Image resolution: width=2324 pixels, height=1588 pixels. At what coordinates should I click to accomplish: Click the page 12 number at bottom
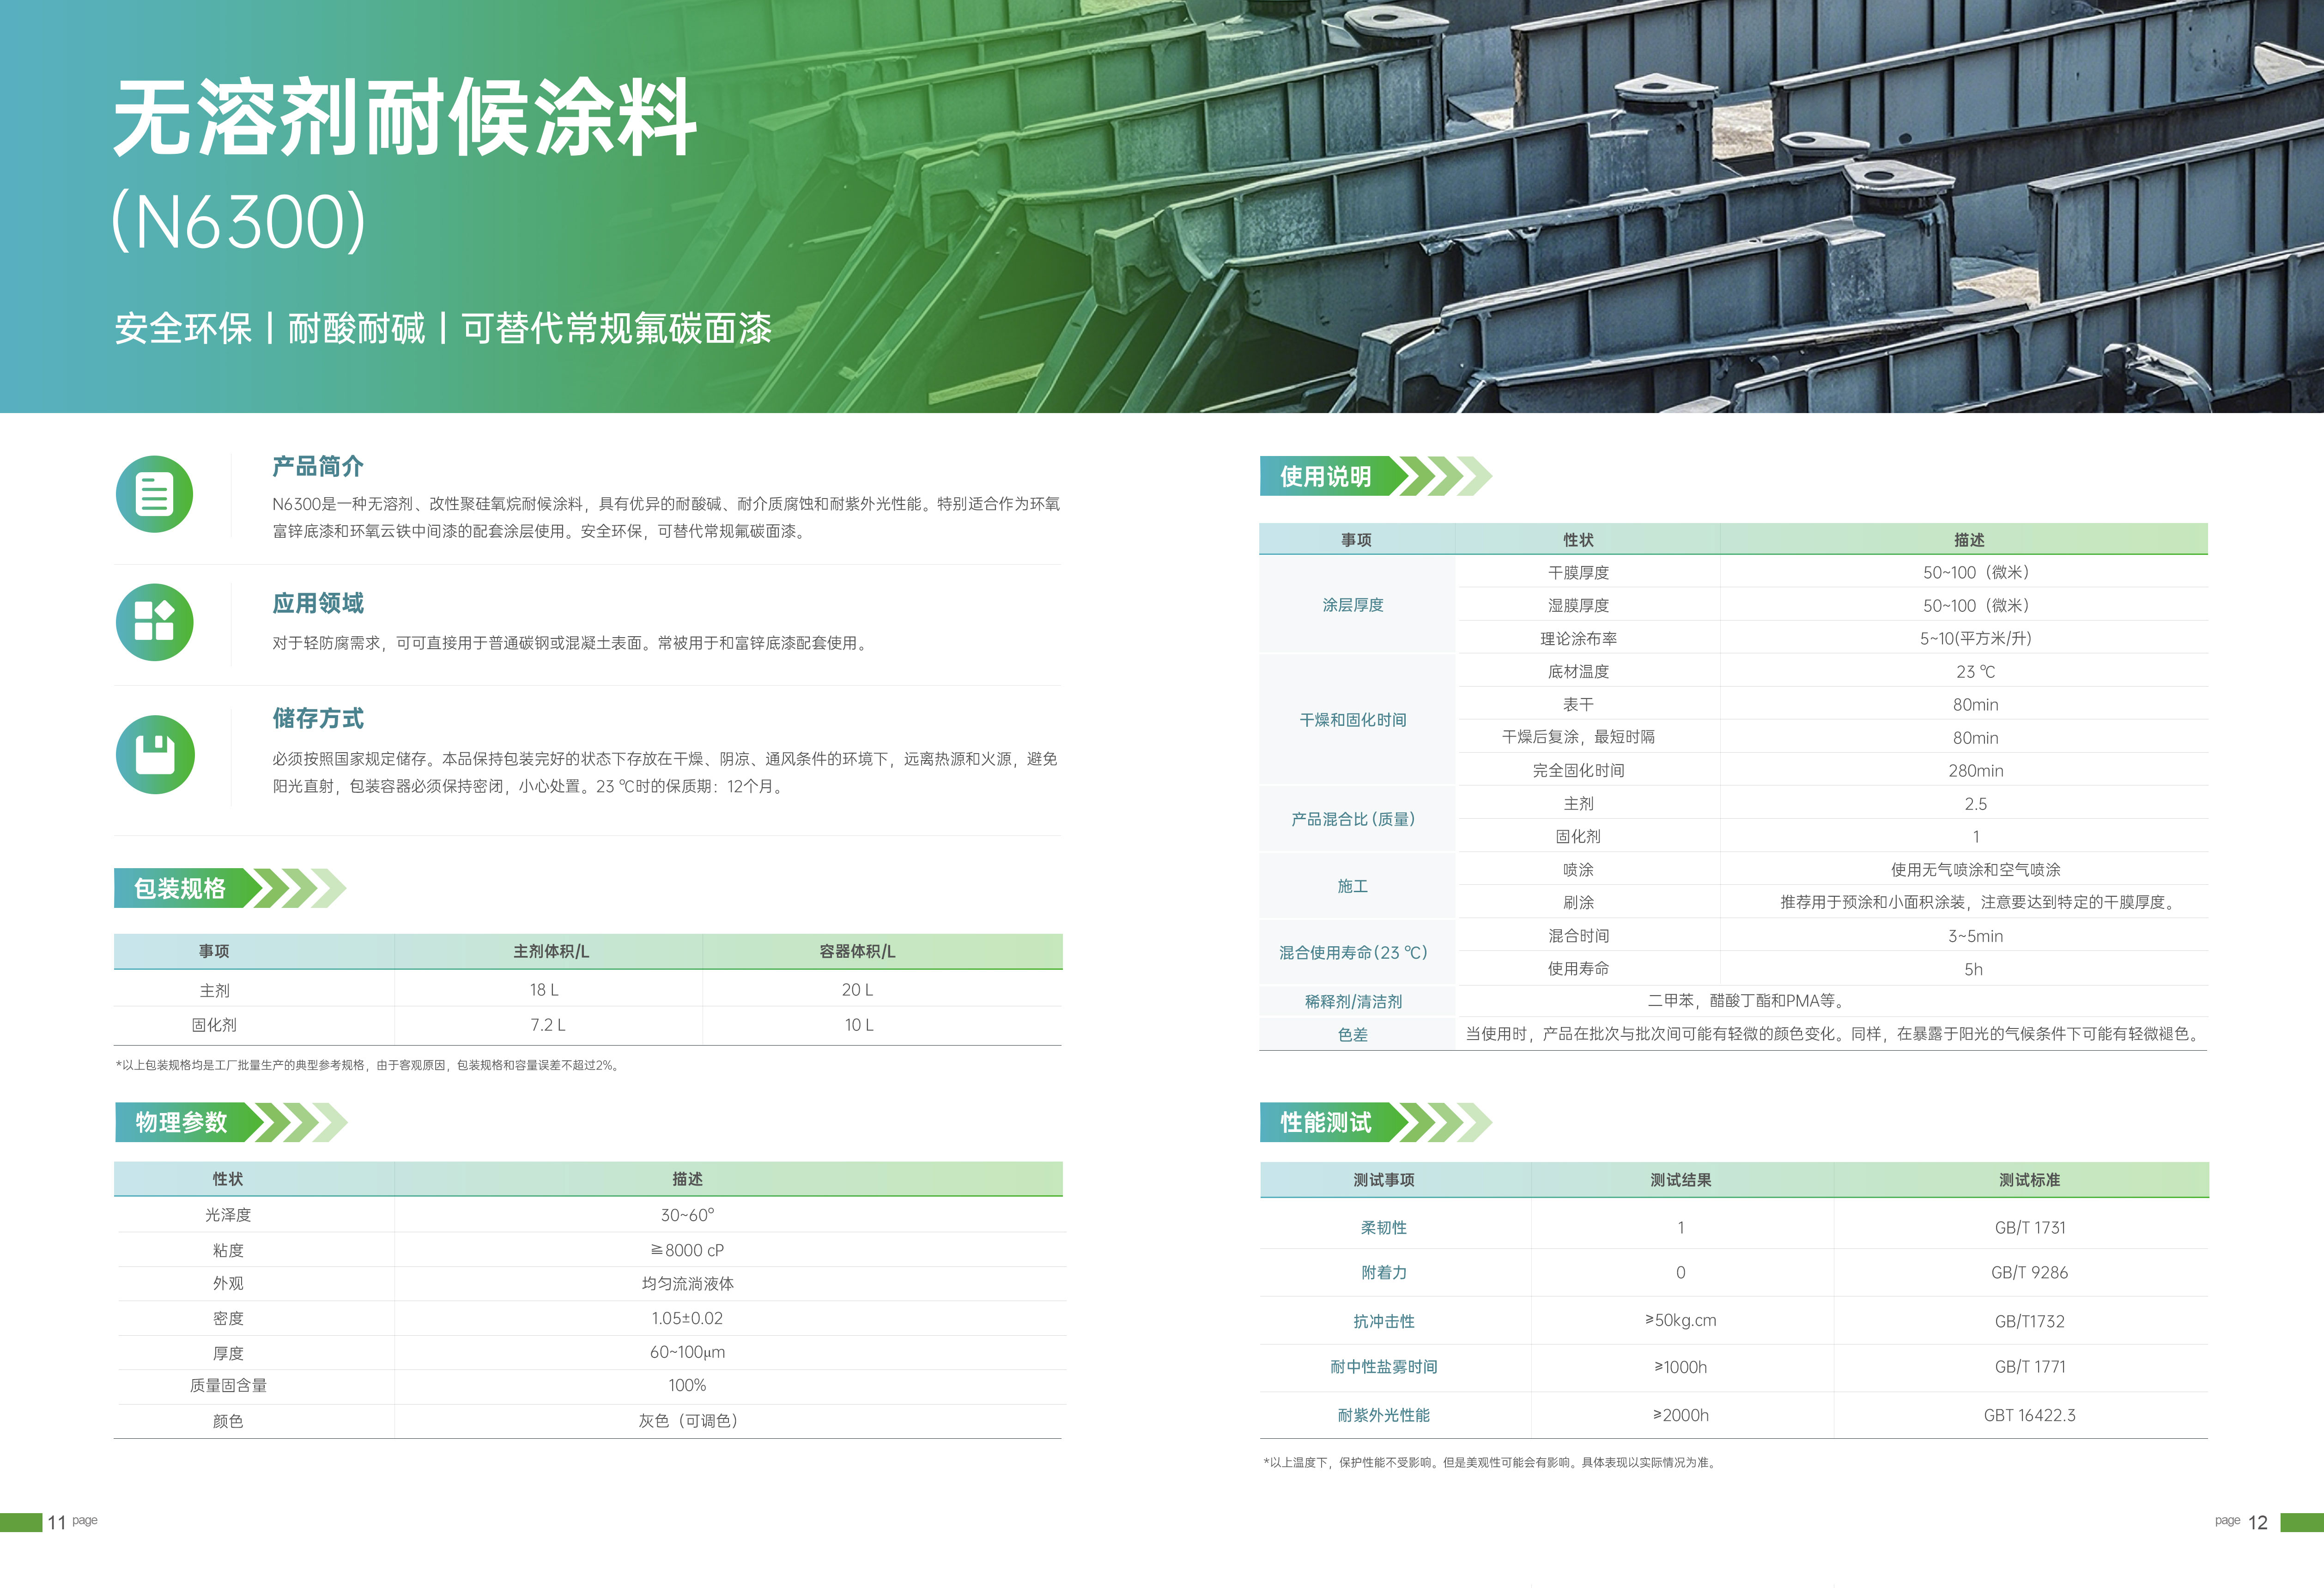coord(2257,1522)
